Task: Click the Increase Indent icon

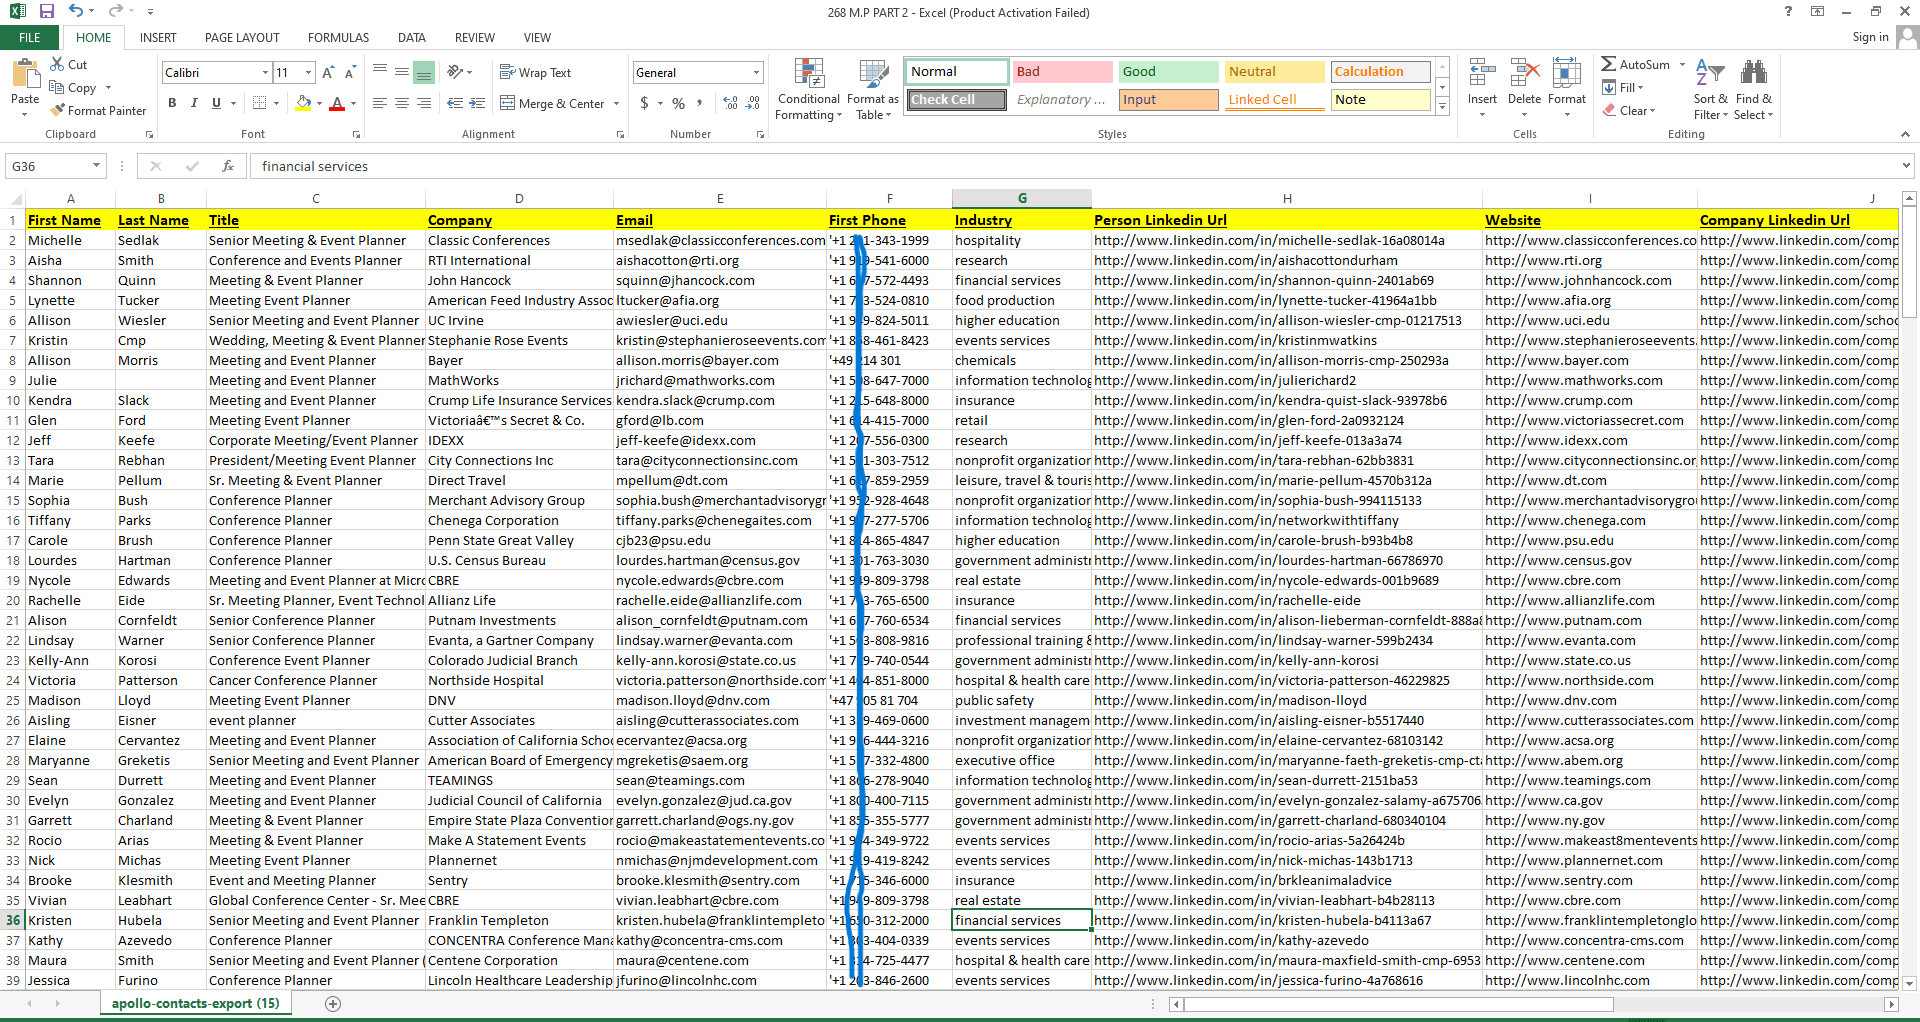Action: (477, 103)
